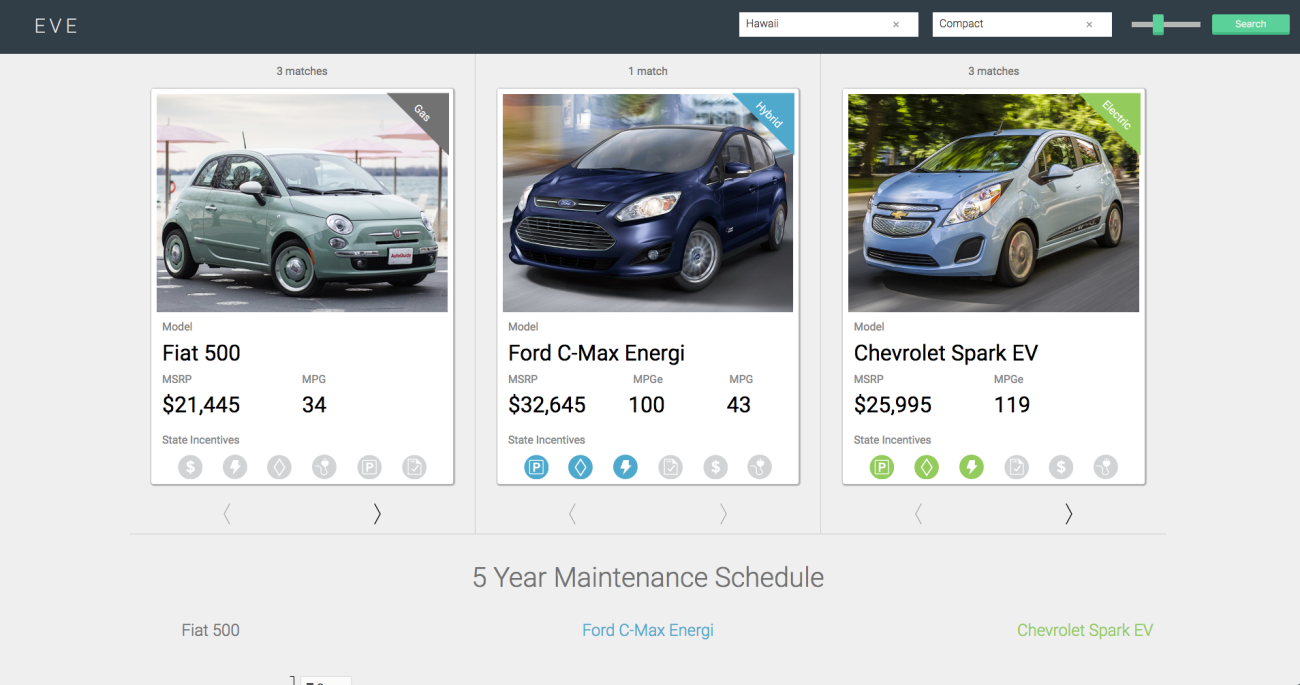Click the gray dollar icon on Ford C-Max Energi
This screenshot has height=685, width=1300.
(x=715, y=467)
